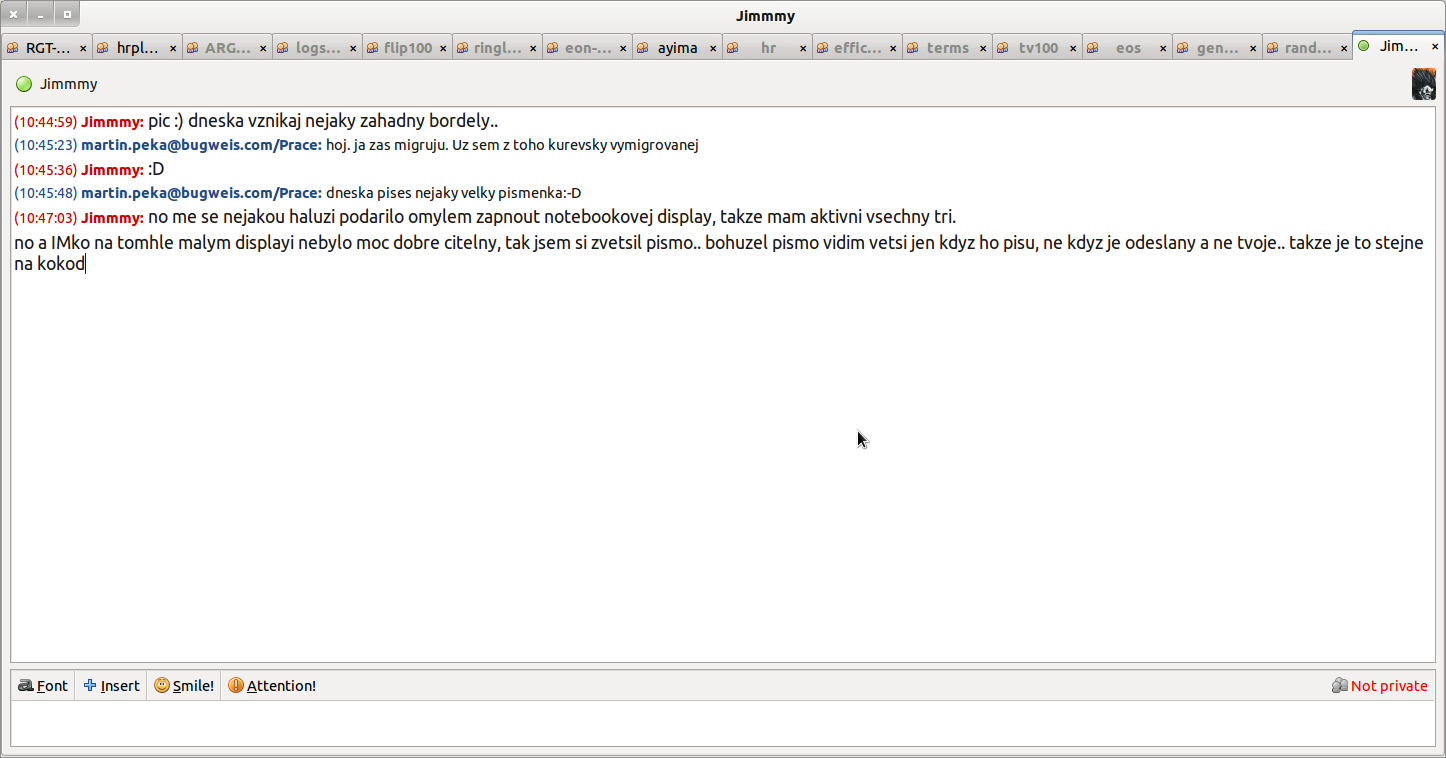Open the Insert menu in toolbar
Screen dimensions: 1446x758
[111, 686]
